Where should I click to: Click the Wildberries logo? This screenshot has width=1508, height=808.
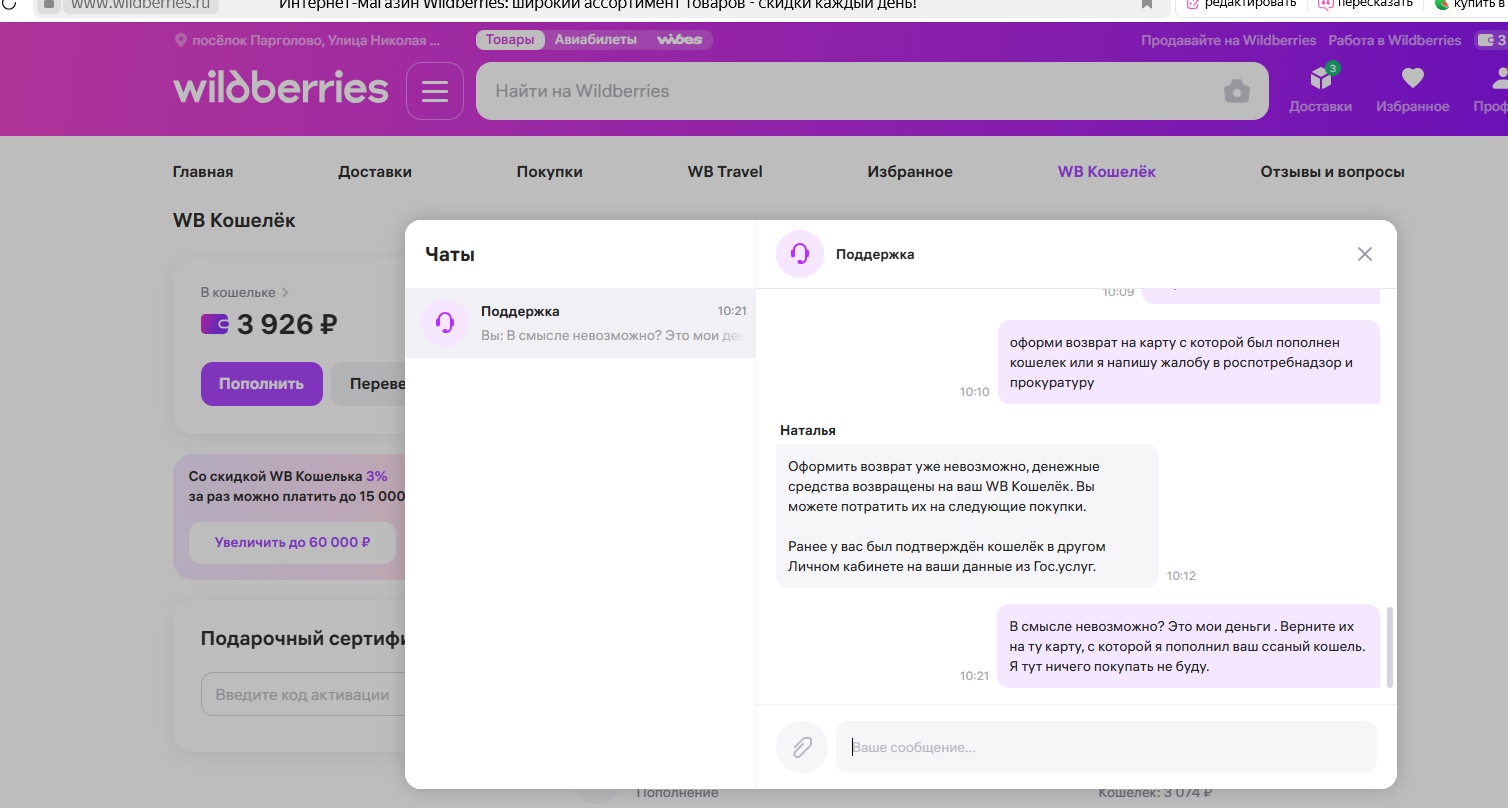(281, 88)
